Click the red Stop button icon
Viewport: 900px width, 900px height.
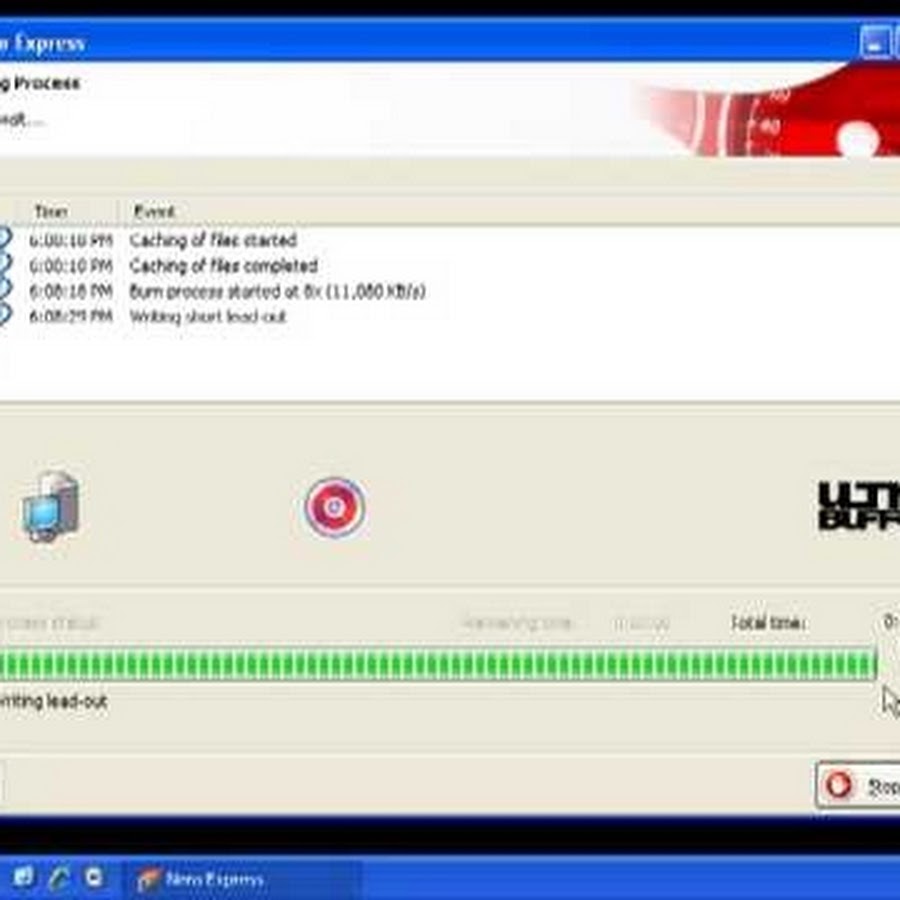click(838, 786)
